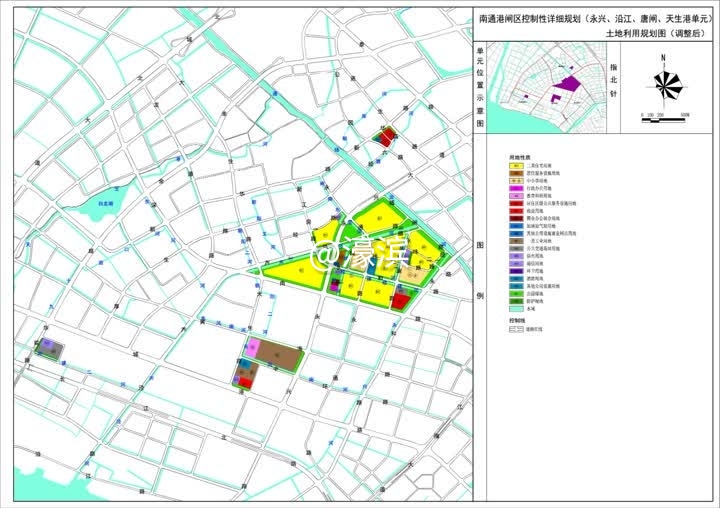Click the cyan water legend swatch

[517, 310]
